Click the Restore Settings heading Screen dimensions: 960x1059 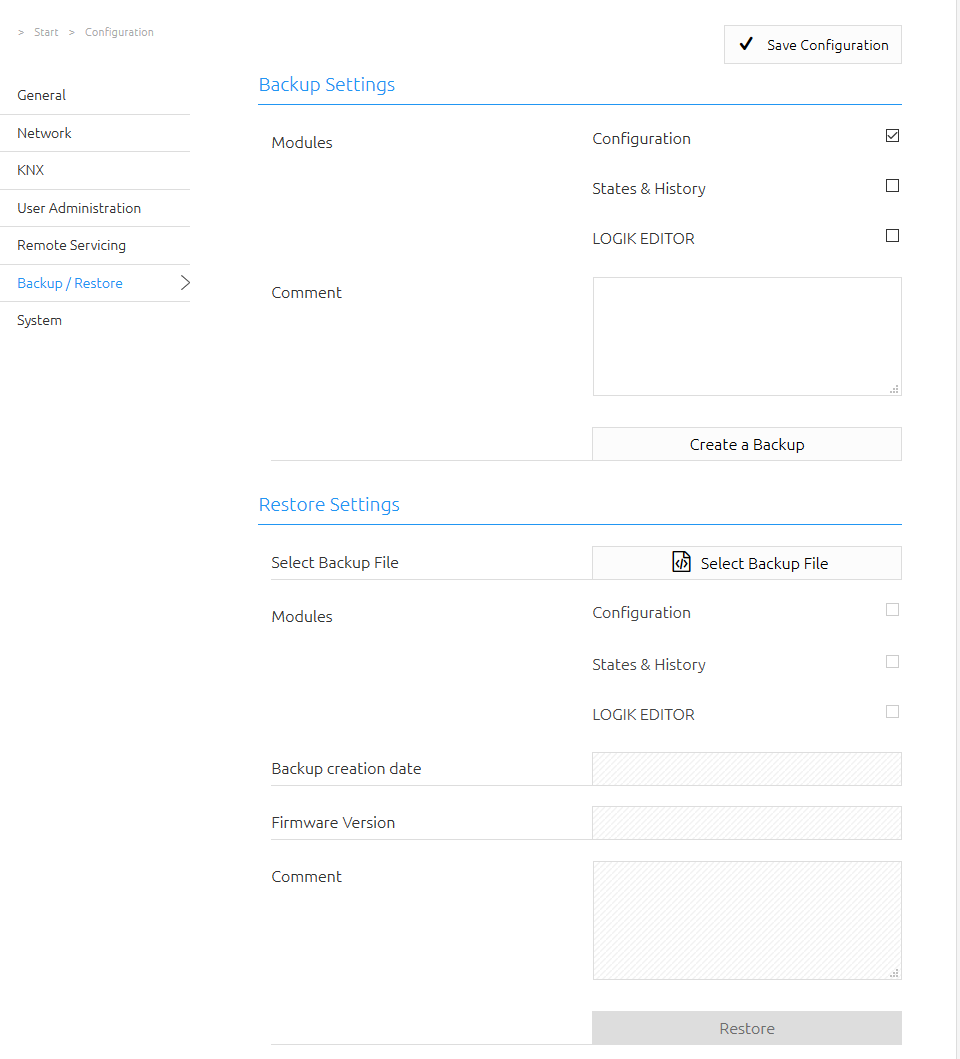329,505
